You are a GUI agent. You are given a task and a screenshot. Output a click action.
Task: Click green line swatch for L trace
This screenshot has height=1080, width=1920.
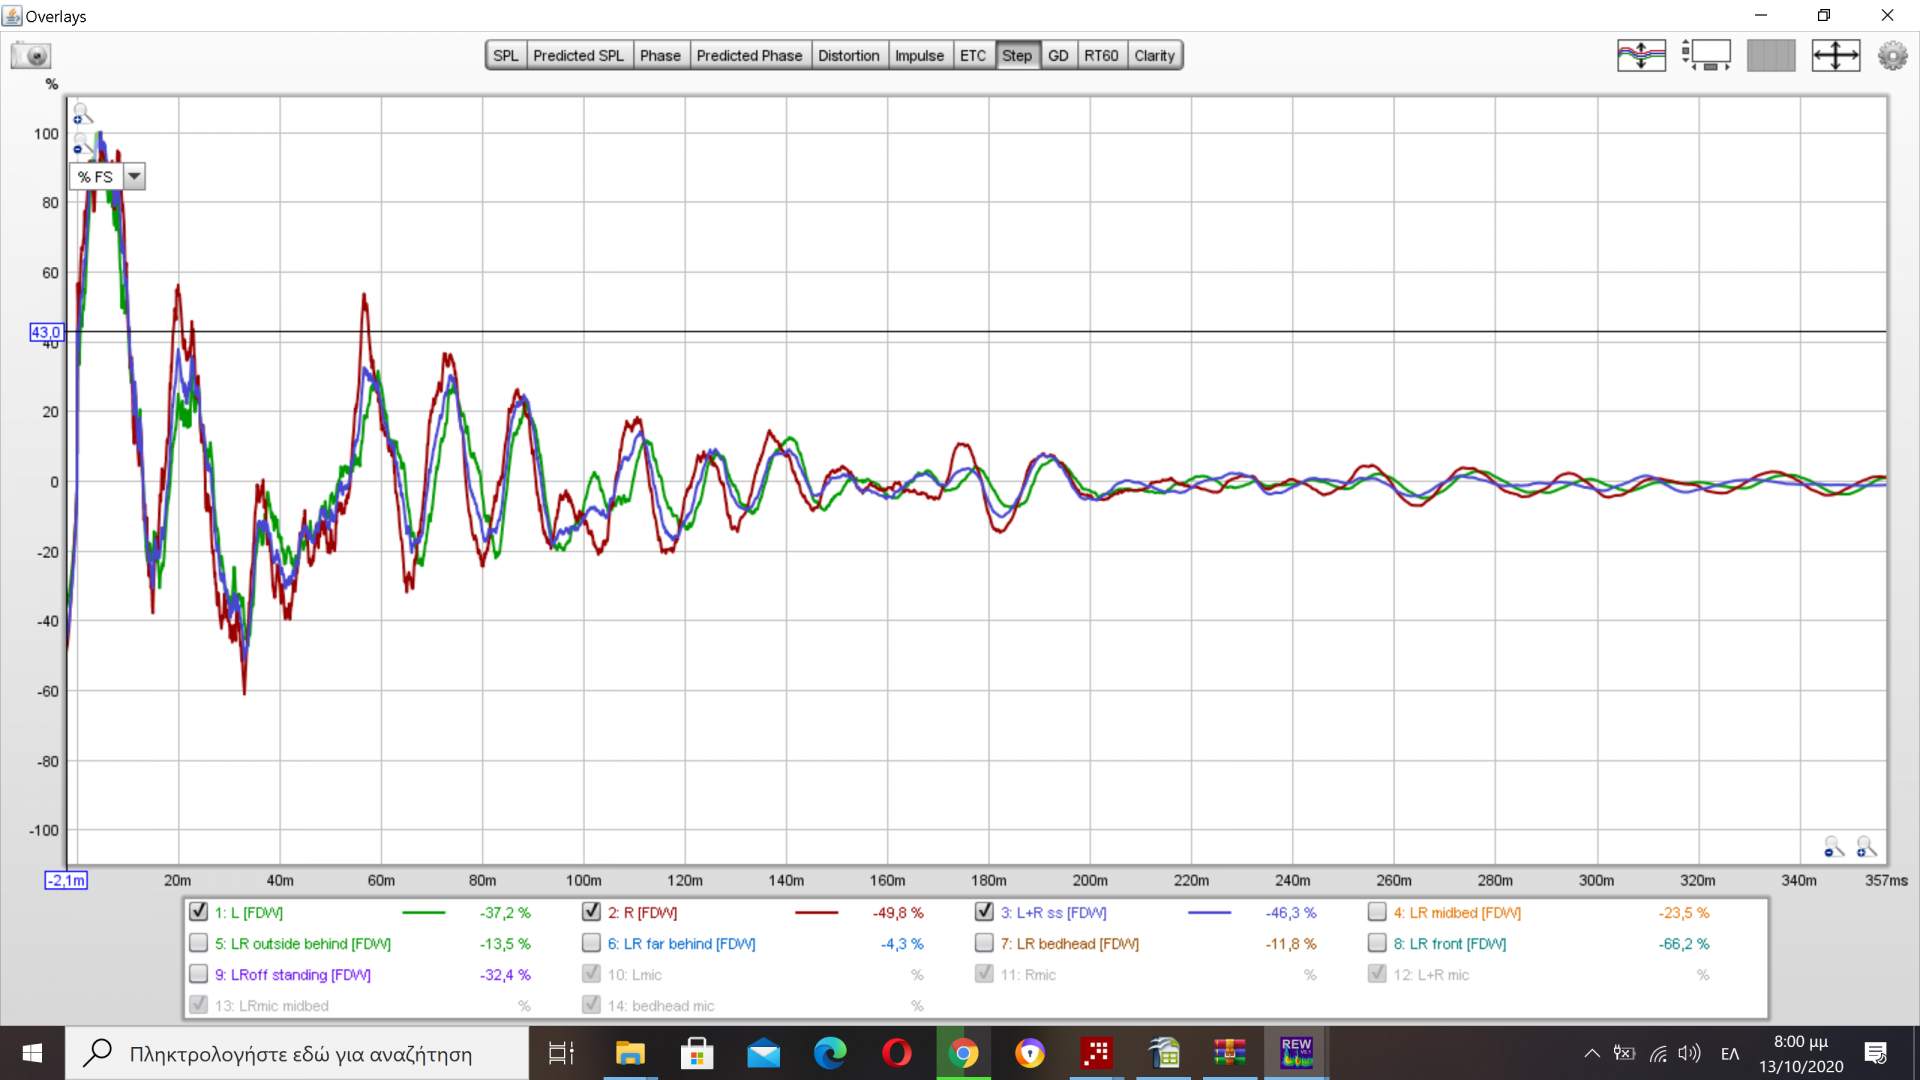423,913
